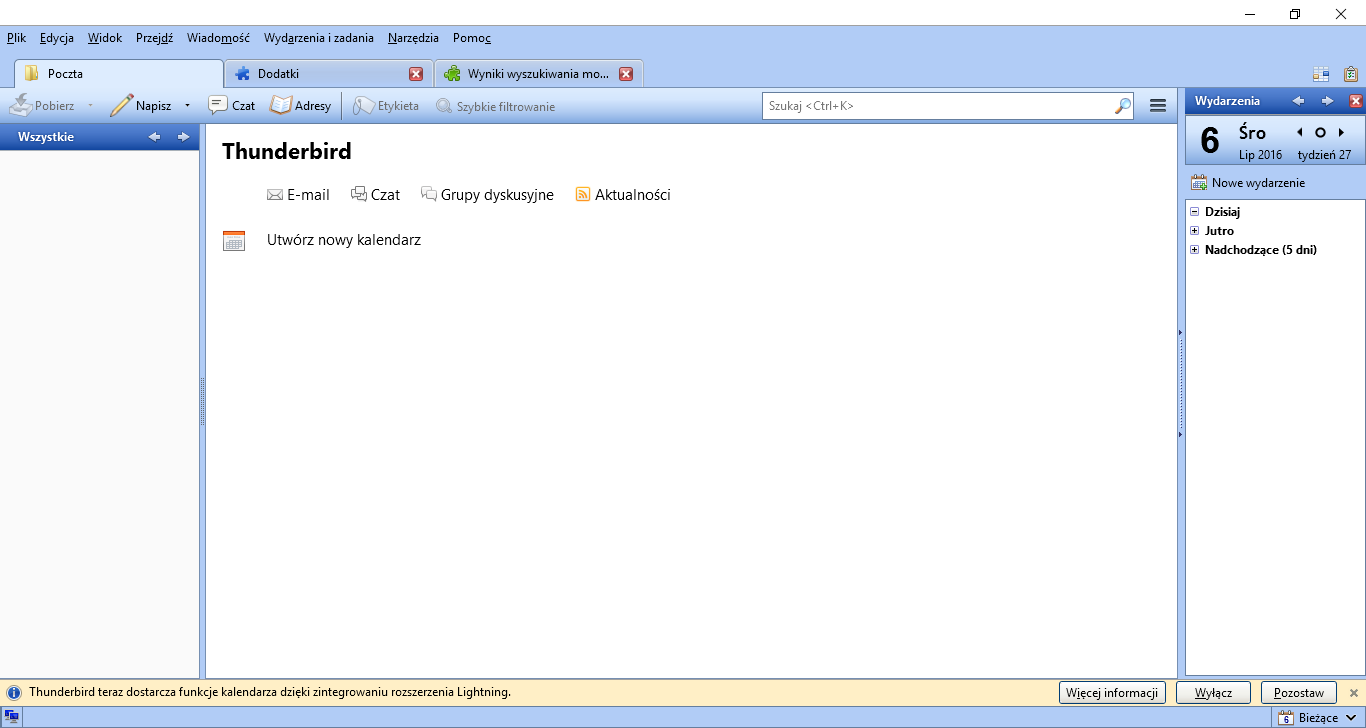Open the dropdown arrow next to Napisz

[x=187, y=105]
